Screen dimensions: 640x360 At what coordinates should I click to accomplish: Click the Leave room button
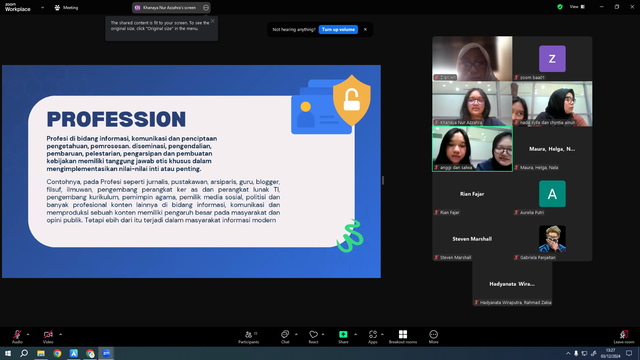click(x=624, y=337)
